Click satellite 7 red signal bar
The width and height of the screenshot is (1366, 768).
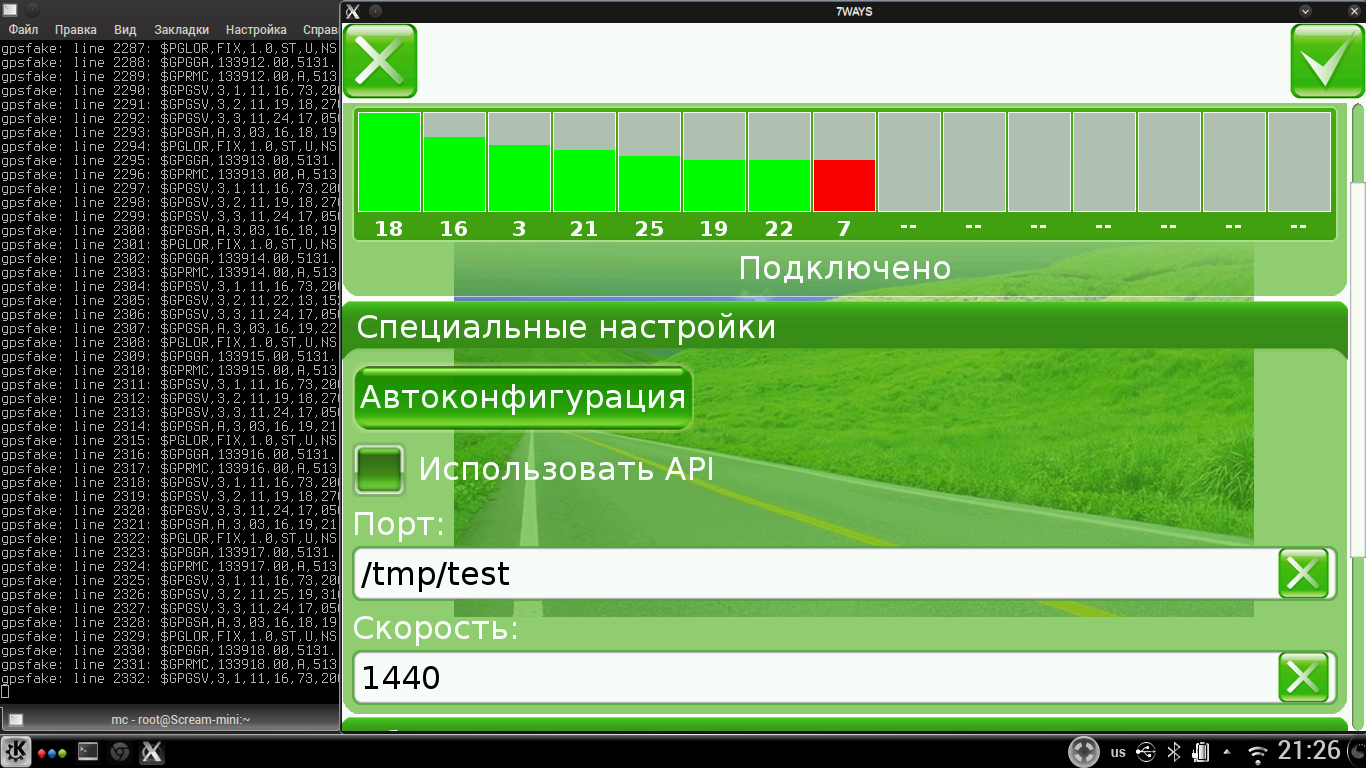coord(844,185)
